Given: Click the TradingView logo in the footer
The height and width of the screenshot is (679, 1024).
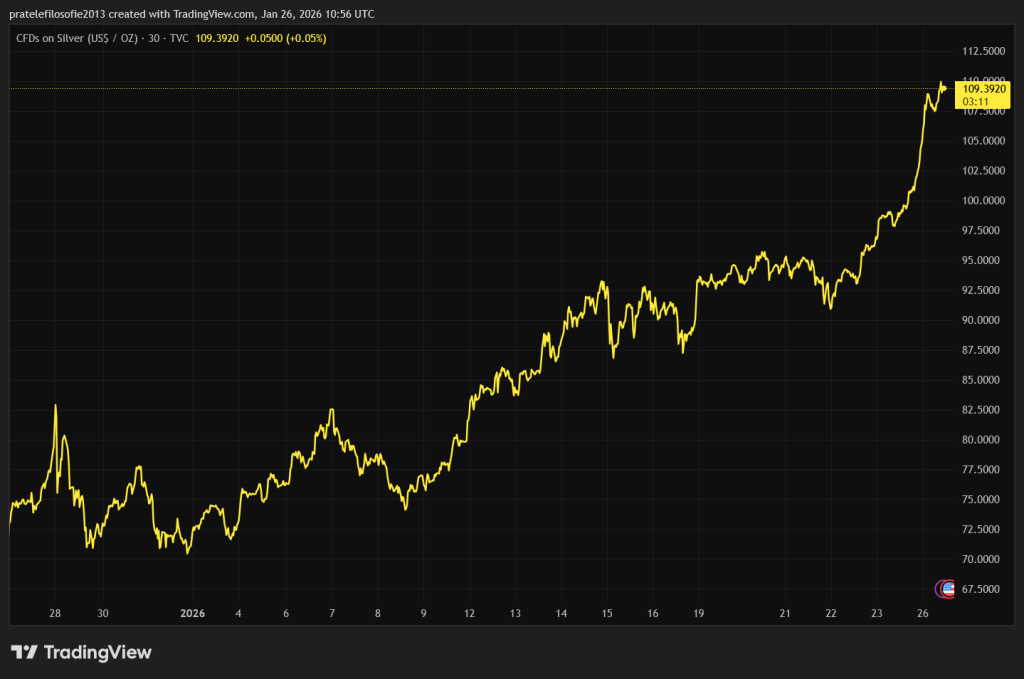Looking at the screenshot, I should click(x=81, y=652).
